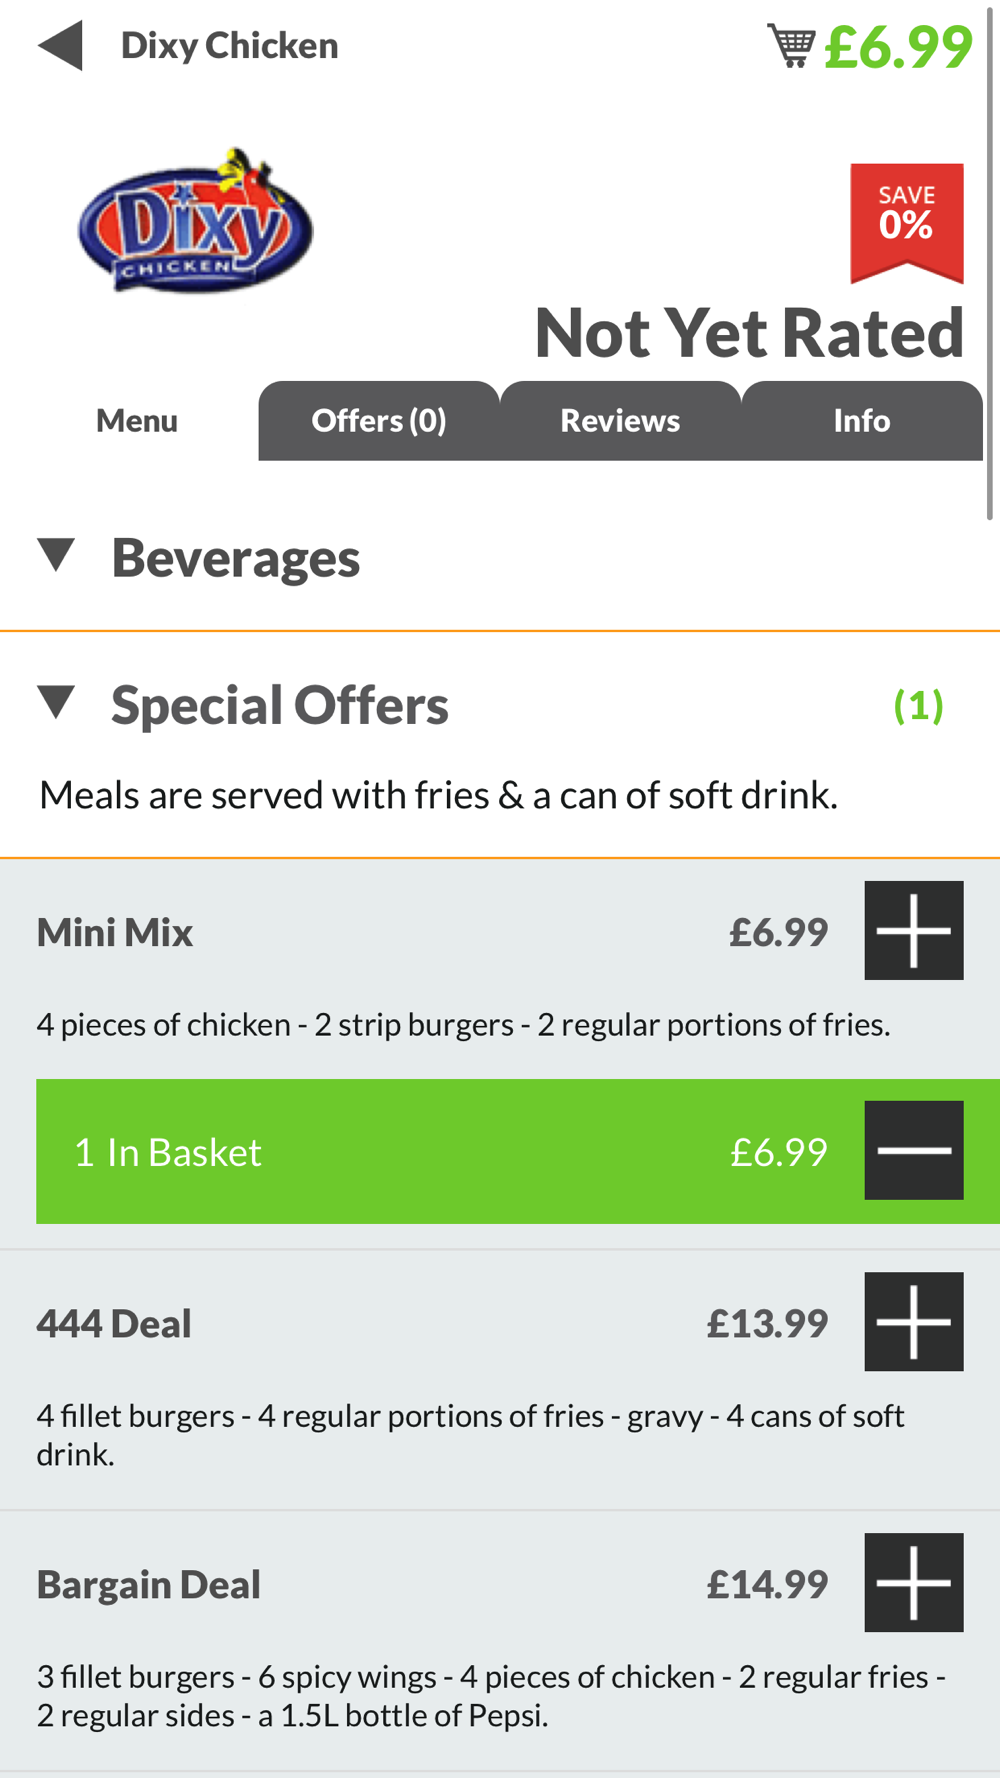Add 444 Deal using plus icon
Viewport: 1000px width, 1778px height.
point(914,1322)
